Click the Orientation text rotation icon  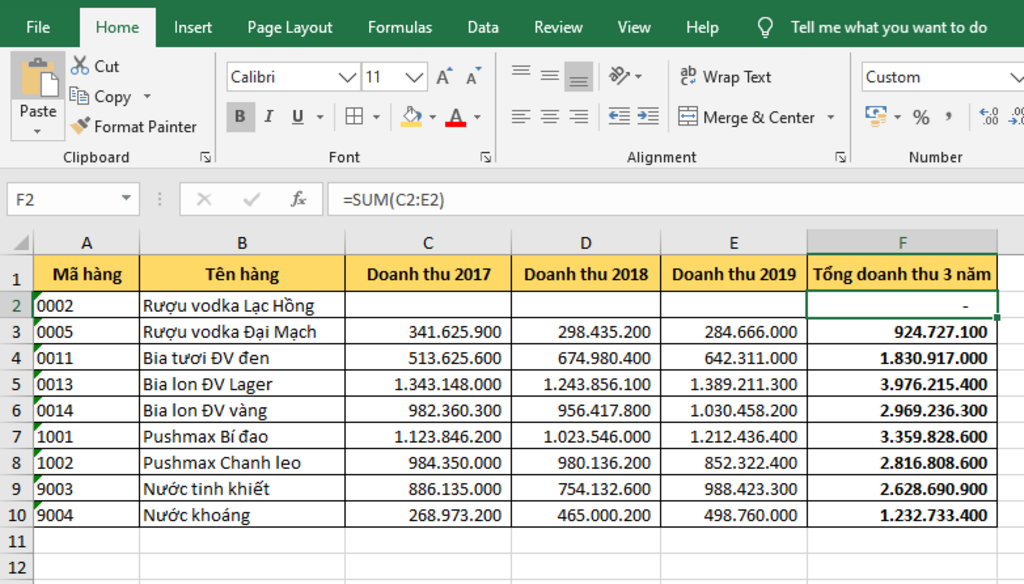coord(619,77)
